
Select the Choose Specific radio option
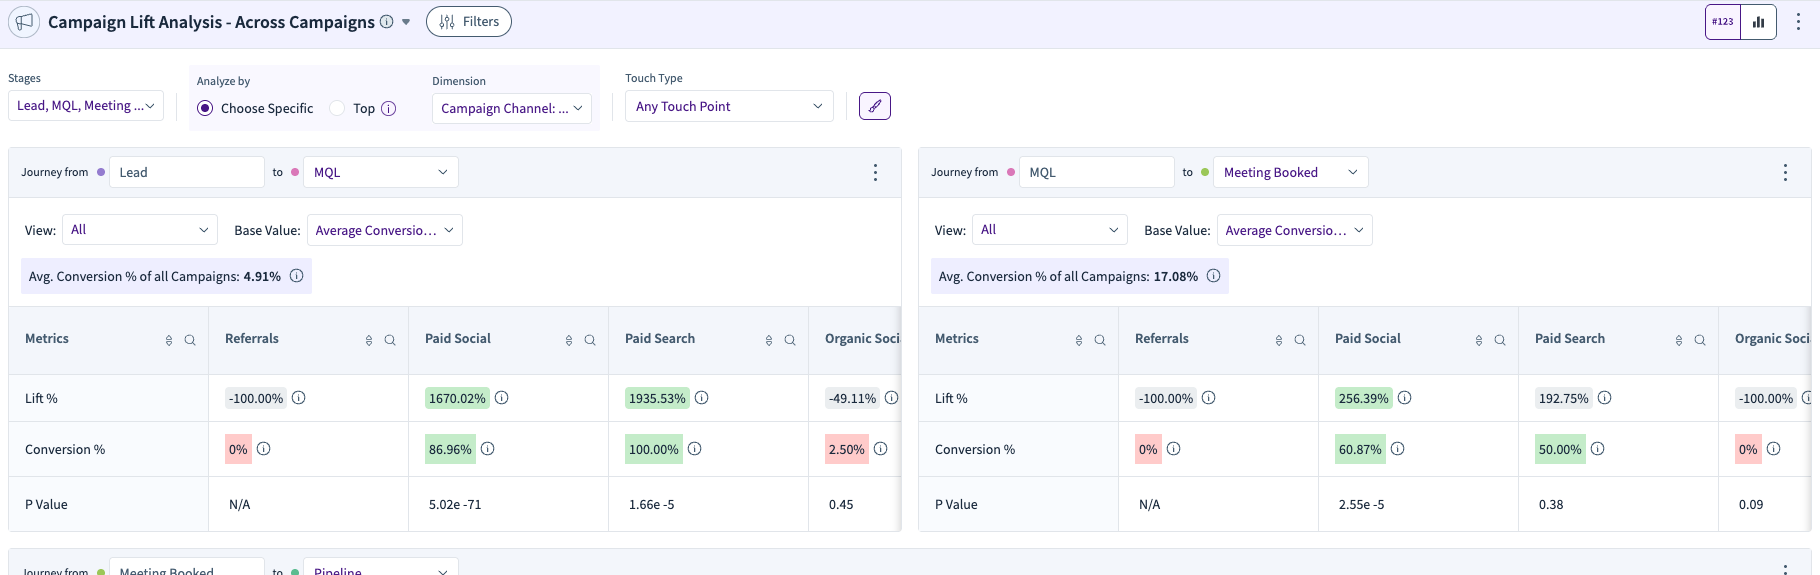205,108
